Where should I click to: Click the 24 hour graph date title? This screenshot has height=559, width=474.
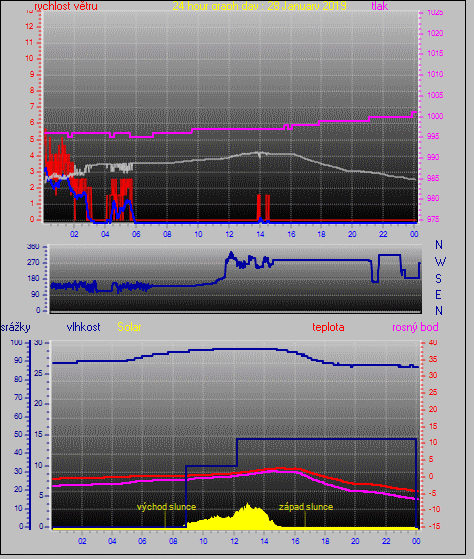pos(259,6)
